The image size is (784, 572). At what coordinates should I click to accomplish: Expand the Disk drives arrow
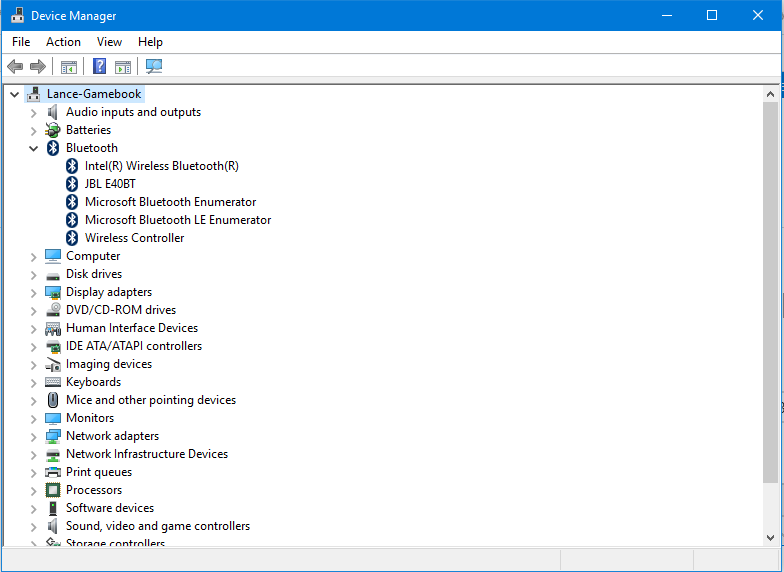click(34, 275)
